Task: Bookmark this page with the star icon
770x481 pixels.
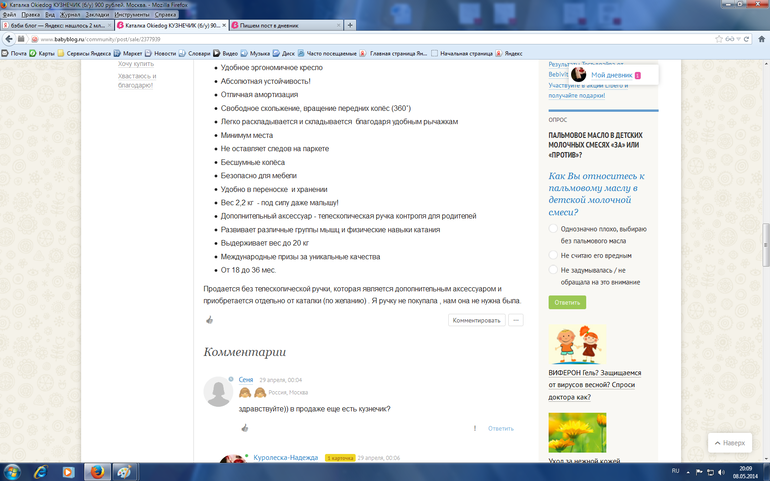Action: pyautogui.click(x=719, y=39)
